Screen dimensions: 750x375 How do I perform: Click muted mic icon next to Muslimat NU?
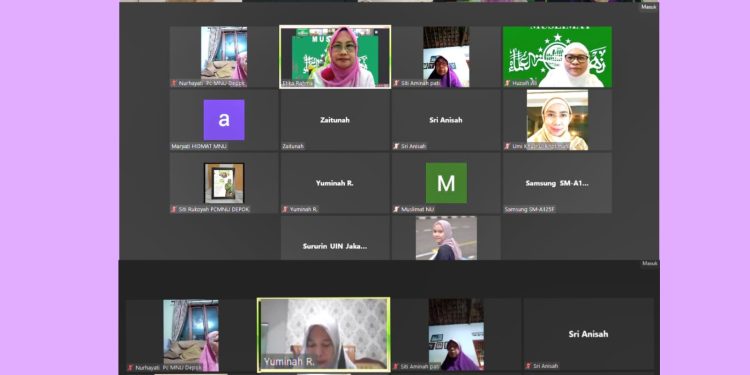[396, 210]
